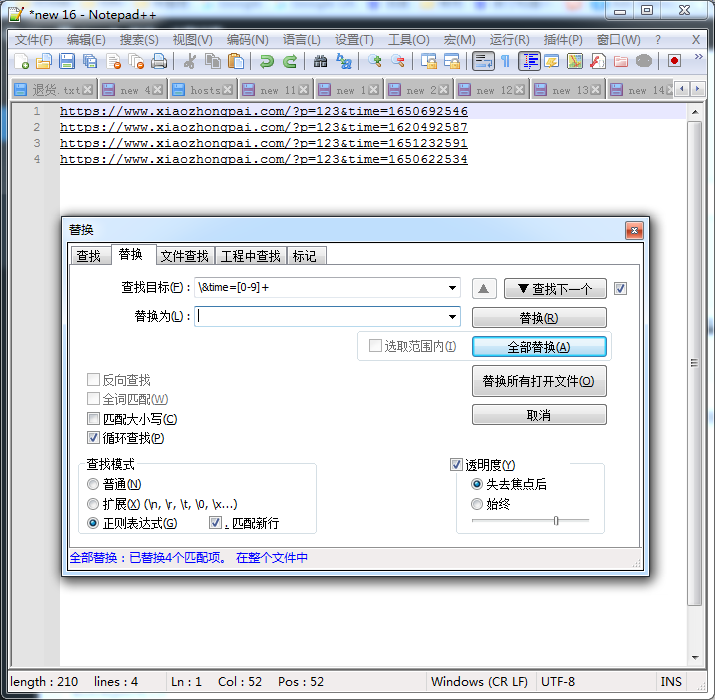The width and height of the screenshot is (715, 700).
Task: Copy selection toolbar icon
Action: tap(212, 61)
